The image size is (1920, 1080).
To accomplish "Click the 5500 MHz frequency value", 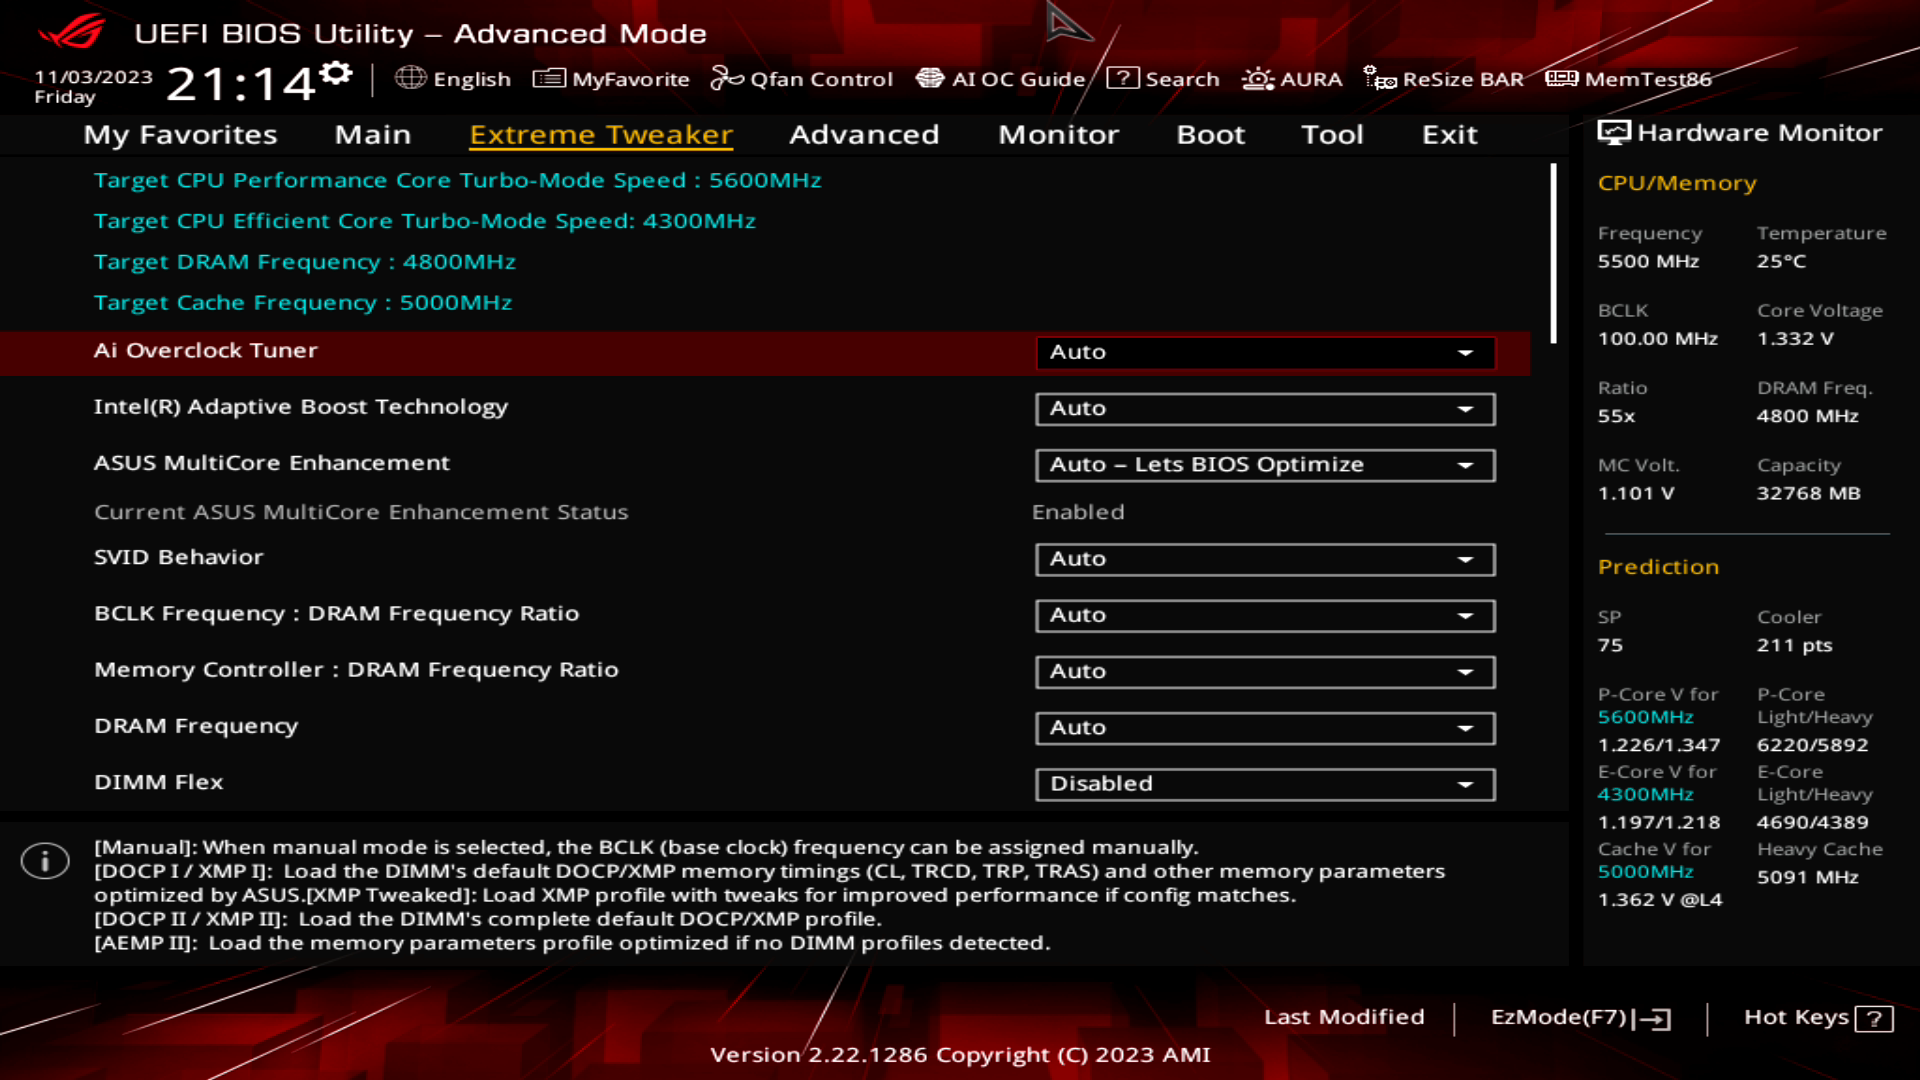I will [x=1648, y=261].
